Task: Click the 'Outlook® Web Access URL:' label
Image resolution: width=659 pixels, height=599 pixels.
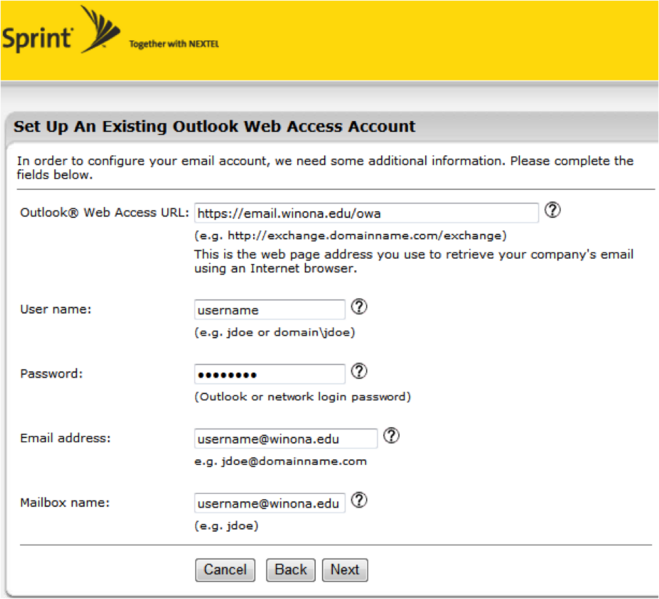Action: [x=104, y=213]
